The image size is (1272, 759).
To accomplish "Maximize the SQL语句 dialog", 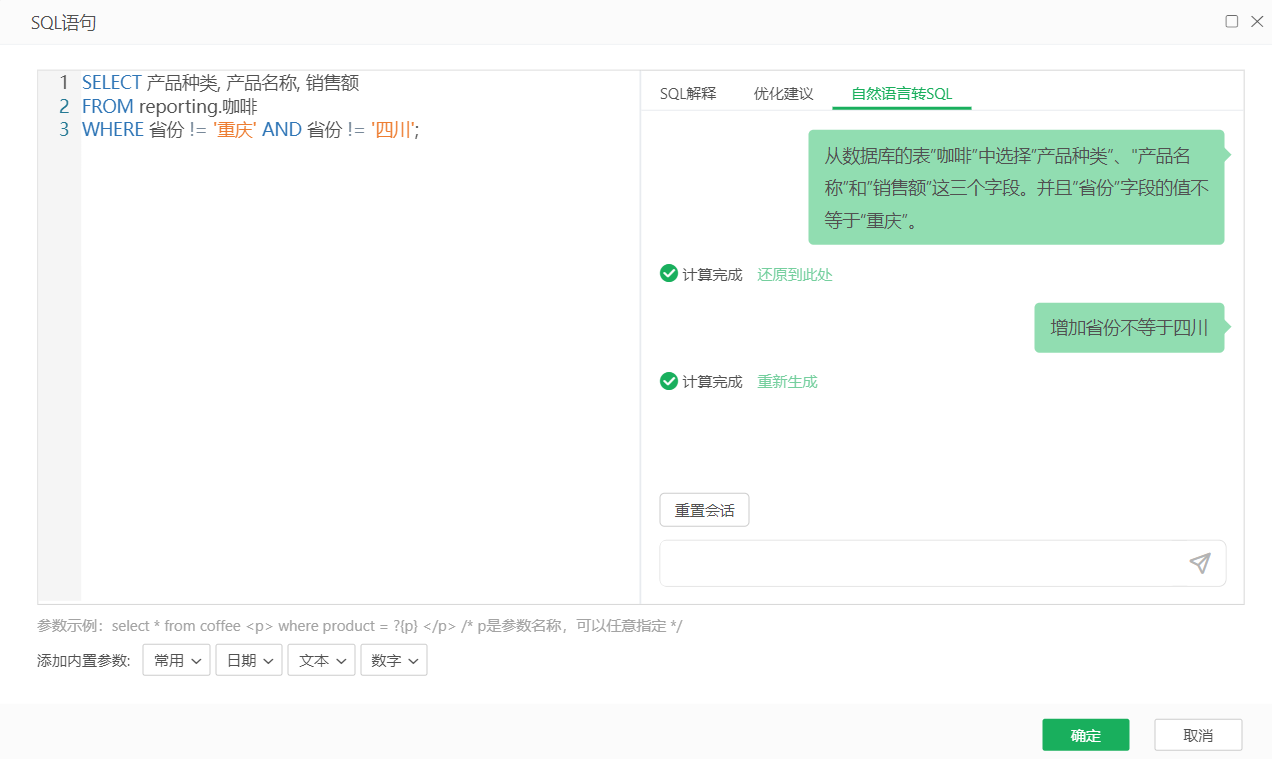I will [x=1232, y=21].
